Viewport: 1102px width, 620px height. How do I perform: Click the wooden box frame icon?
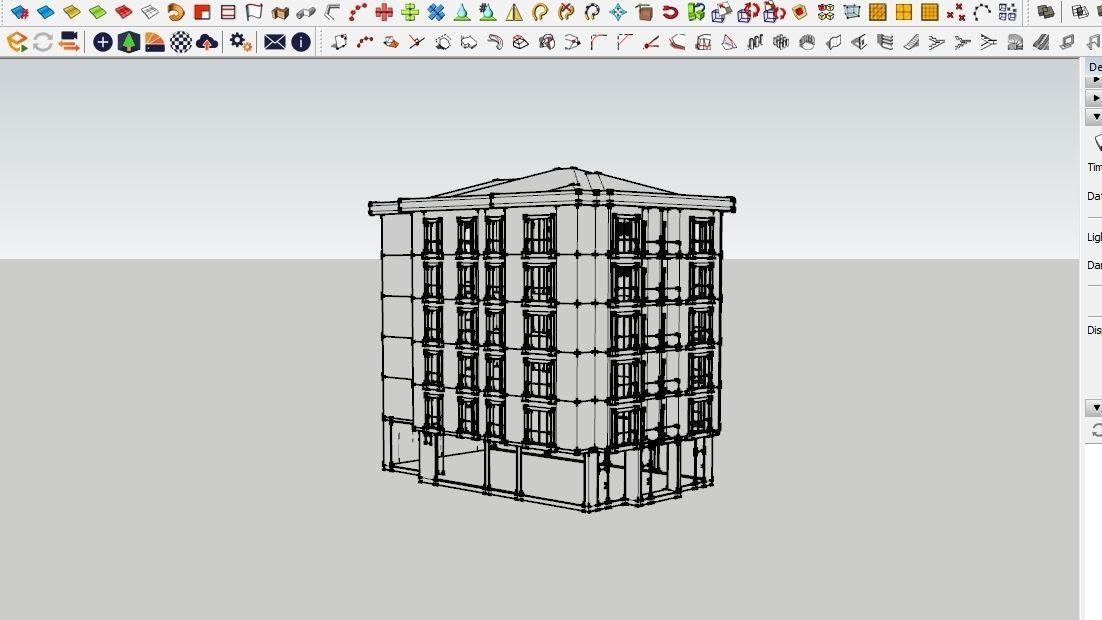[x=280, y=12]
